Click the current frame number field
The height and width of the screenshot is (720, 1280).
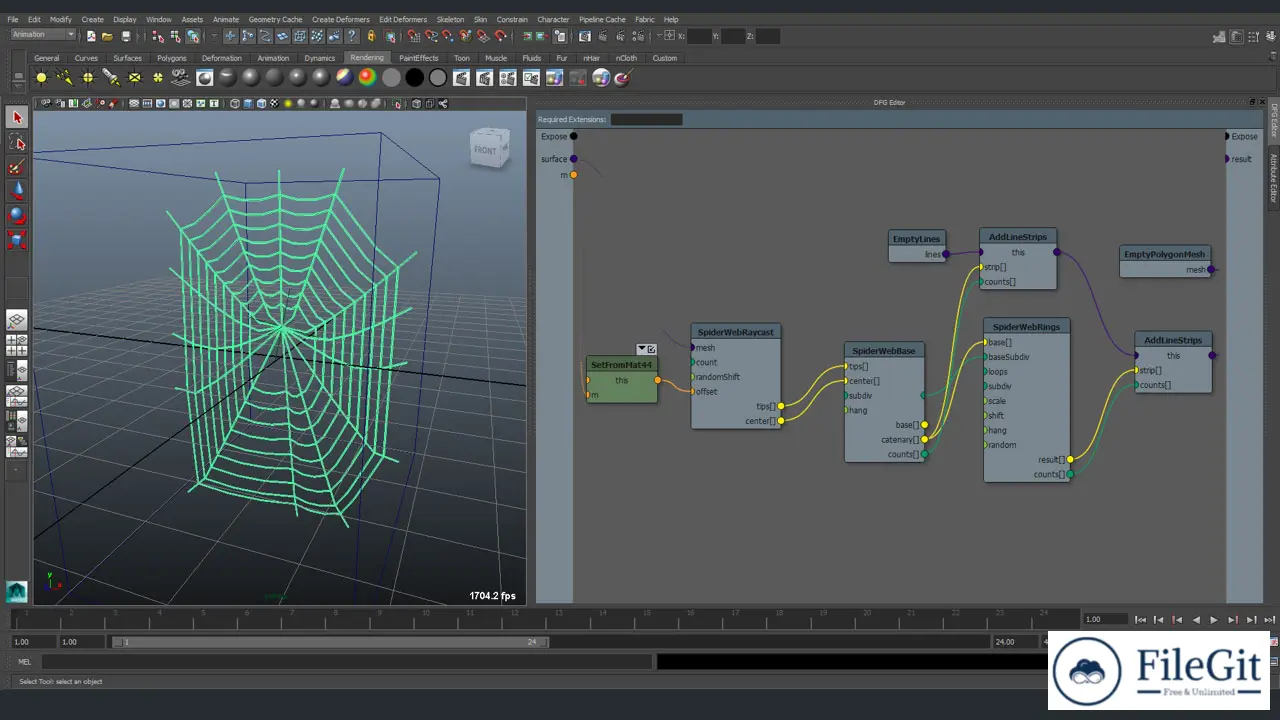click(1105, 620)
